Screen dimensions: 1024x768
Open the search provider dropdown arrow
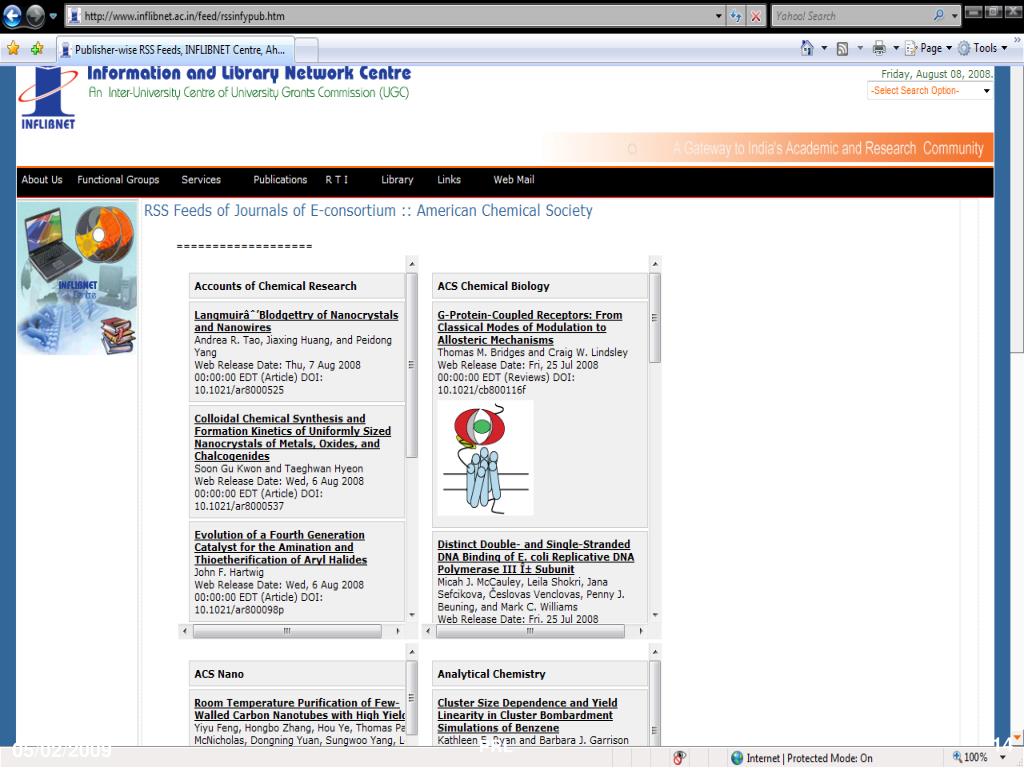[955, 16]
